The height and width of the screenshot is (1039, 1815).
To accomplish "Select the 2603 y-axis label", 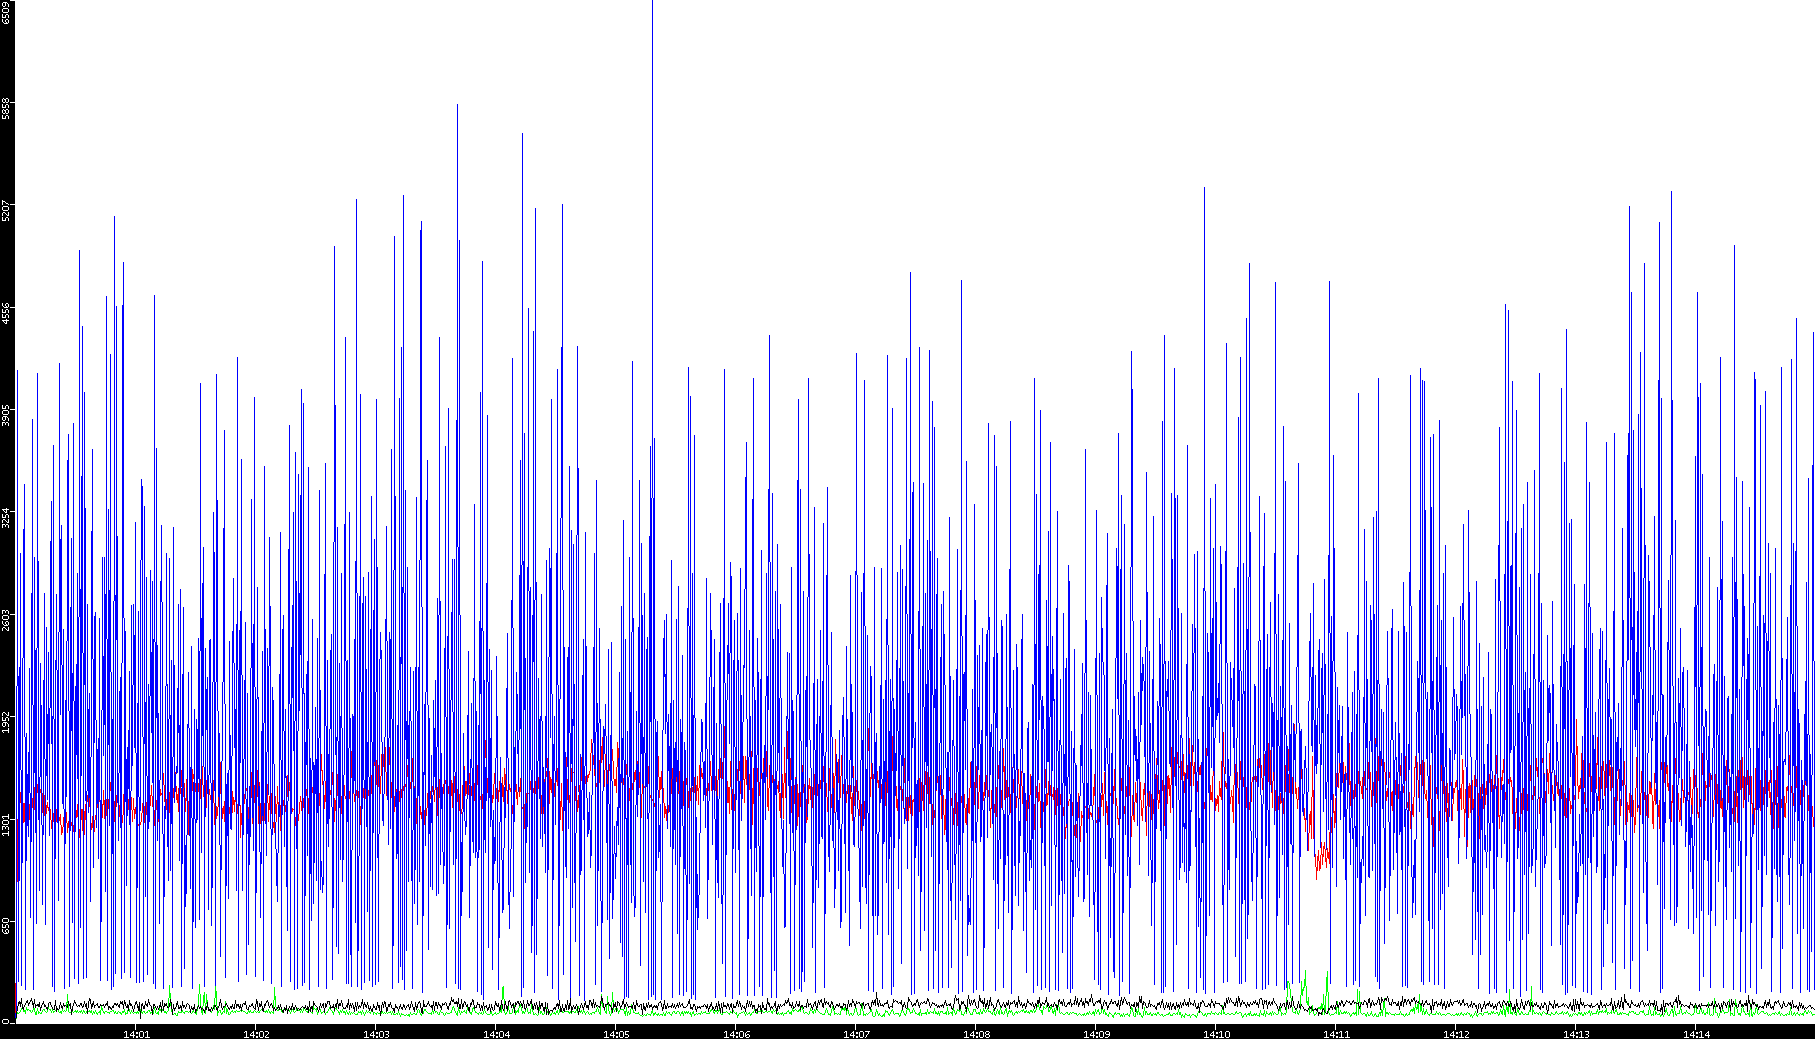I will tap(6, 619).
